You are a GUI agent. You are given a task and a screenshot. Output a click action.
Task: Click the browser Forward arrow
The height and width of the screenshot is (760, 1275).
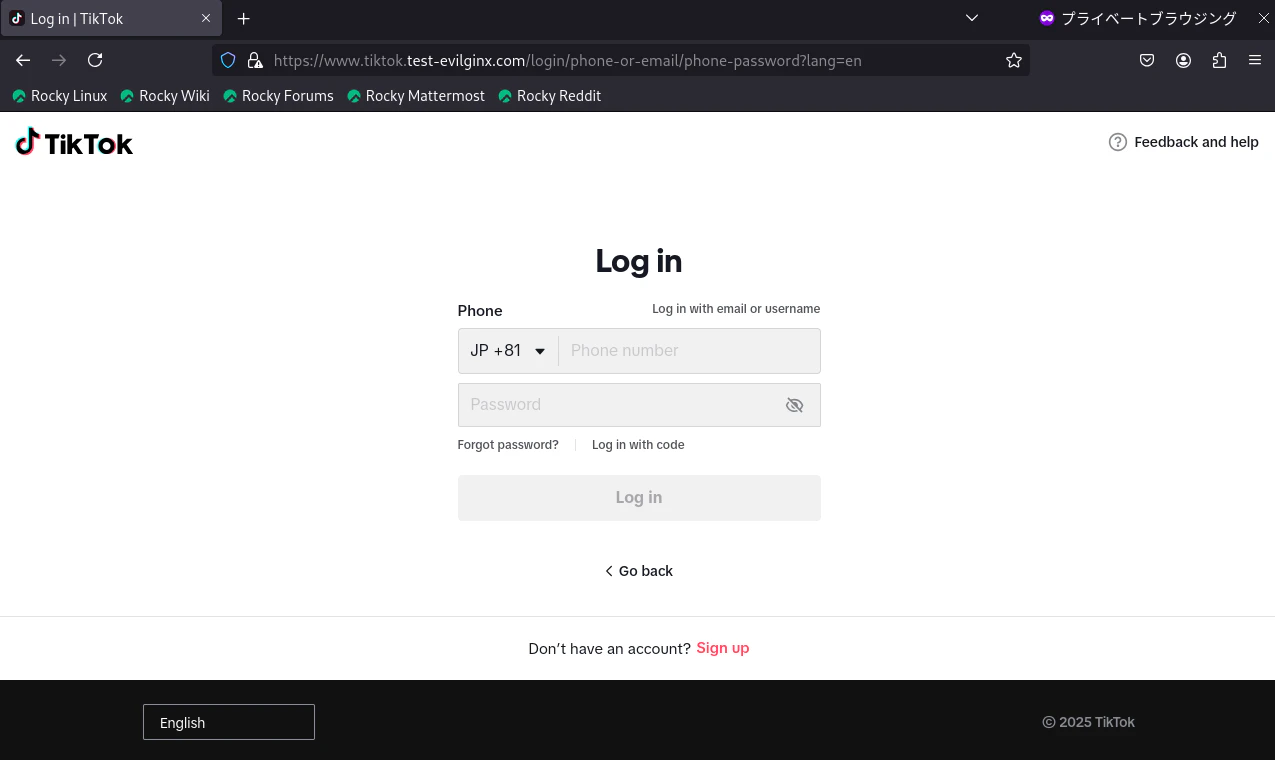pos(59,60)
